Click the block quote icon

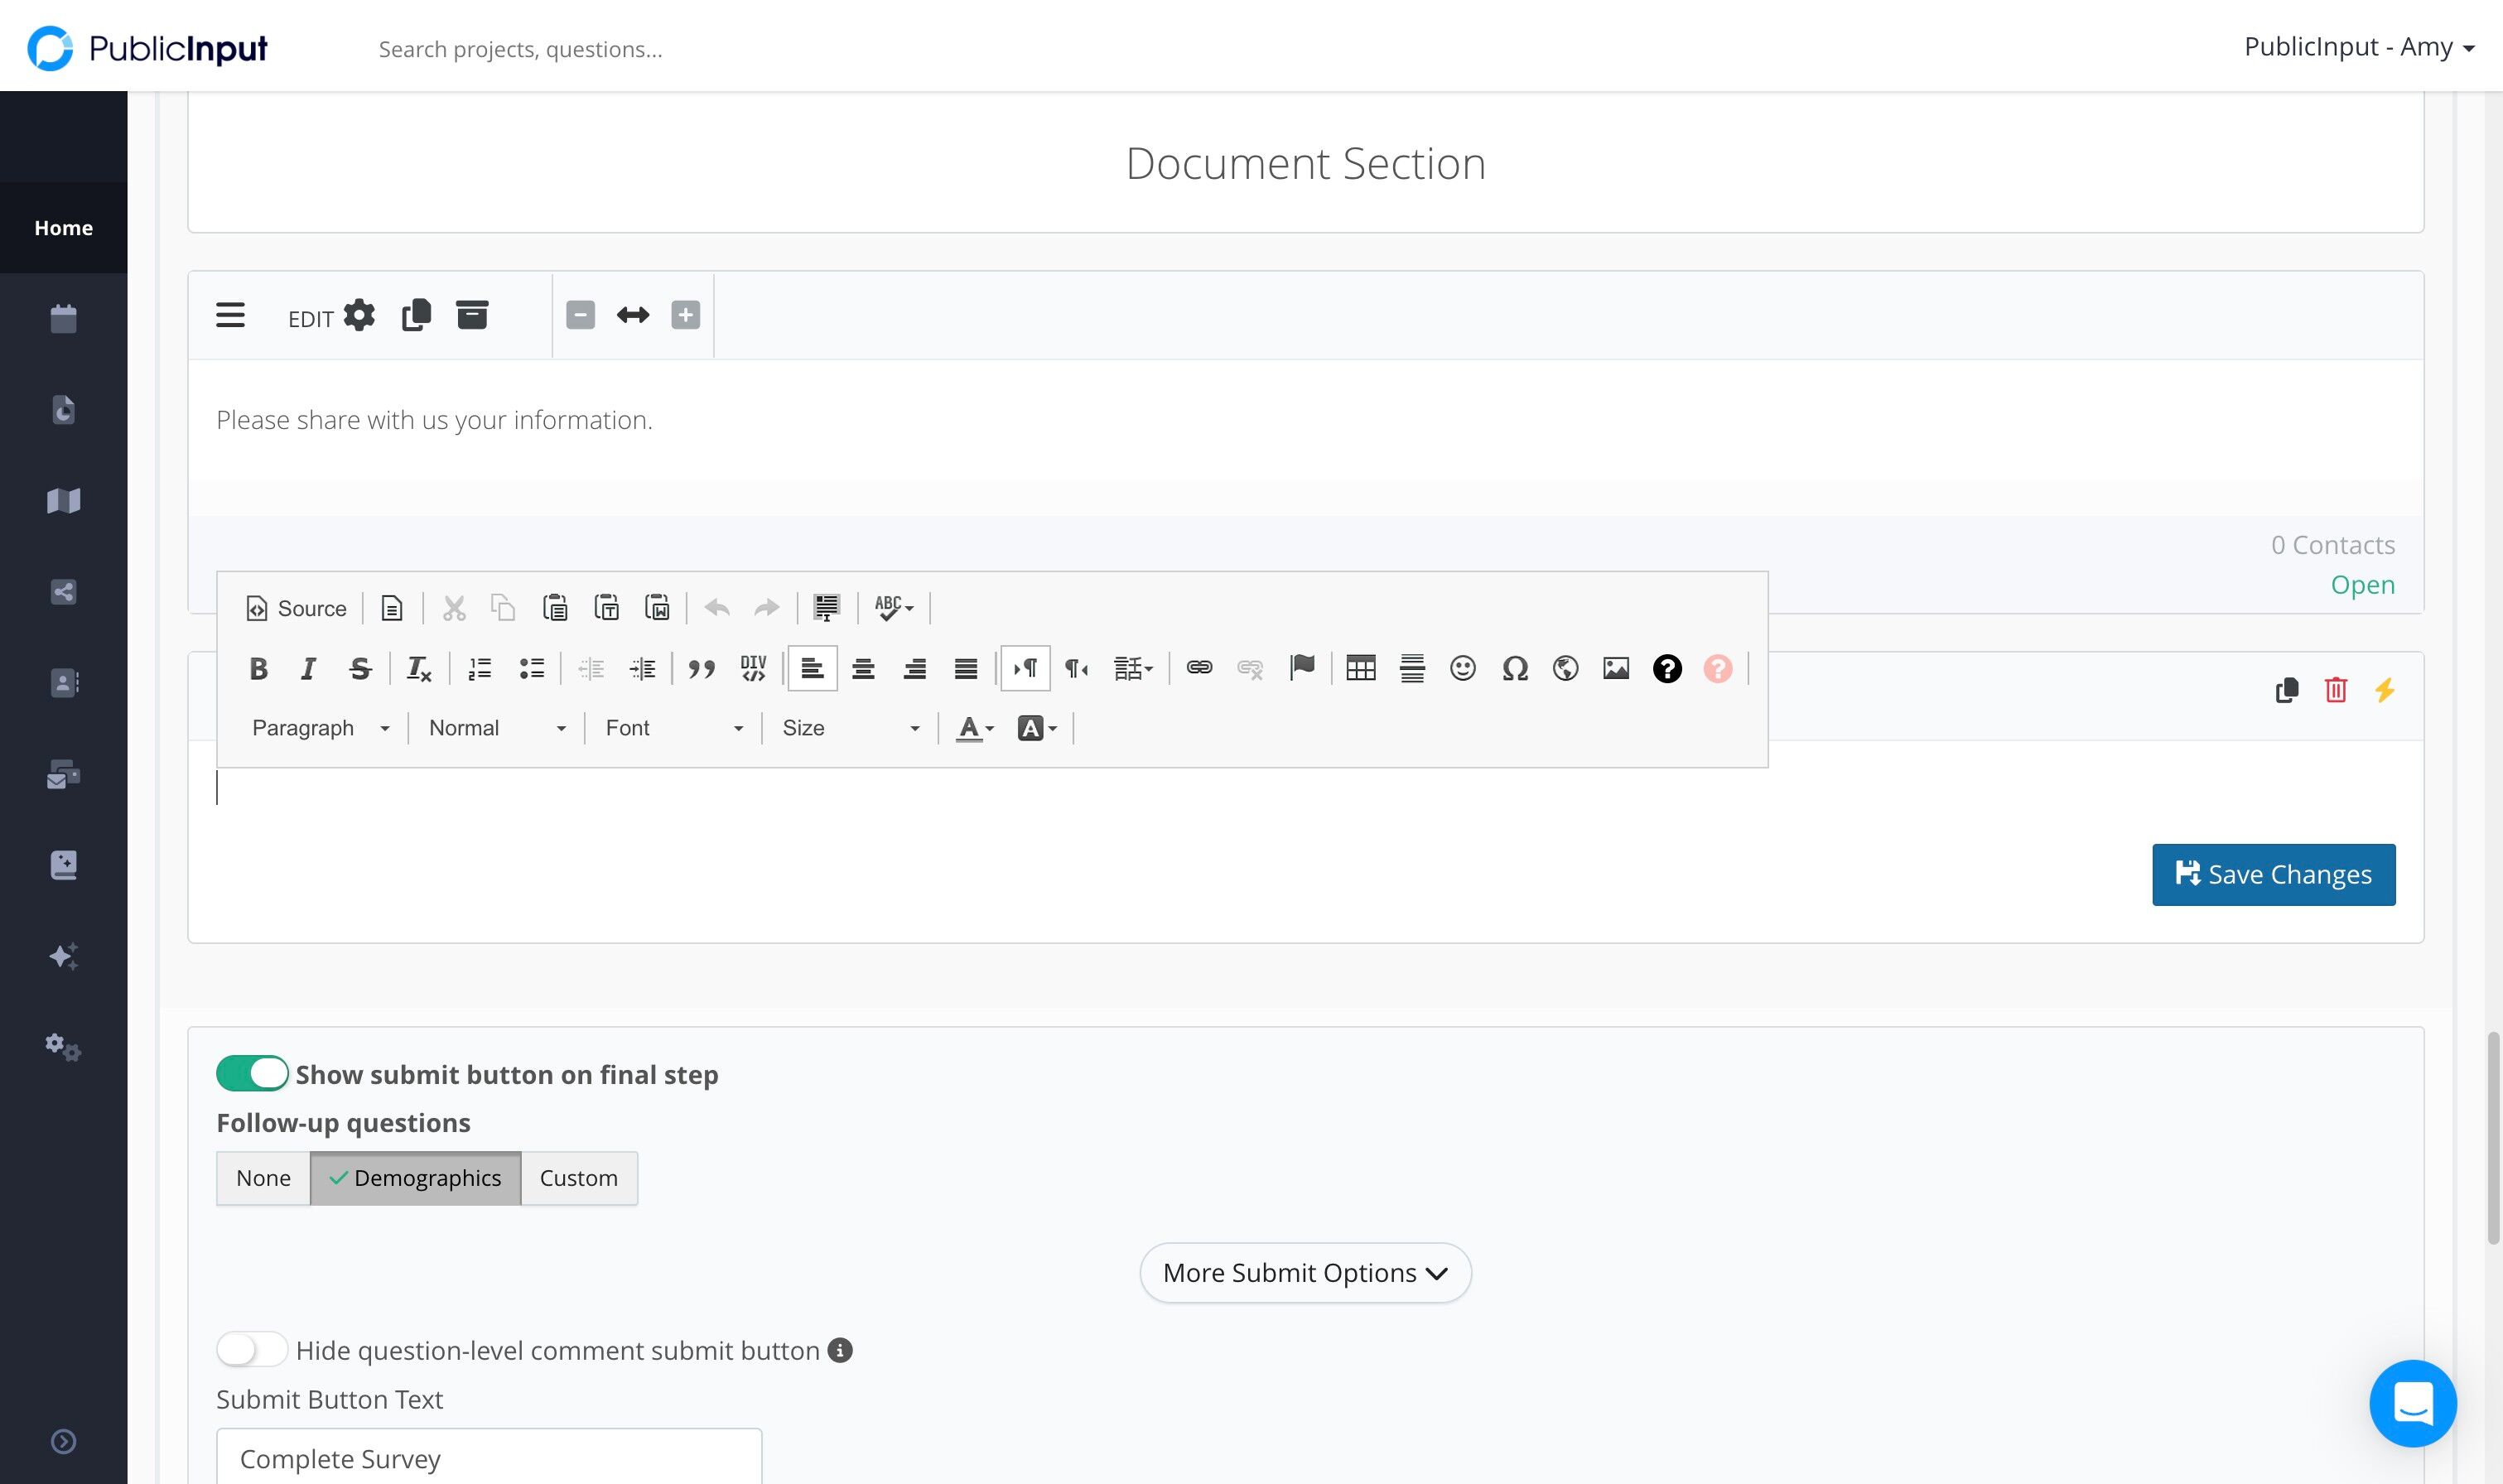[701, 669]
